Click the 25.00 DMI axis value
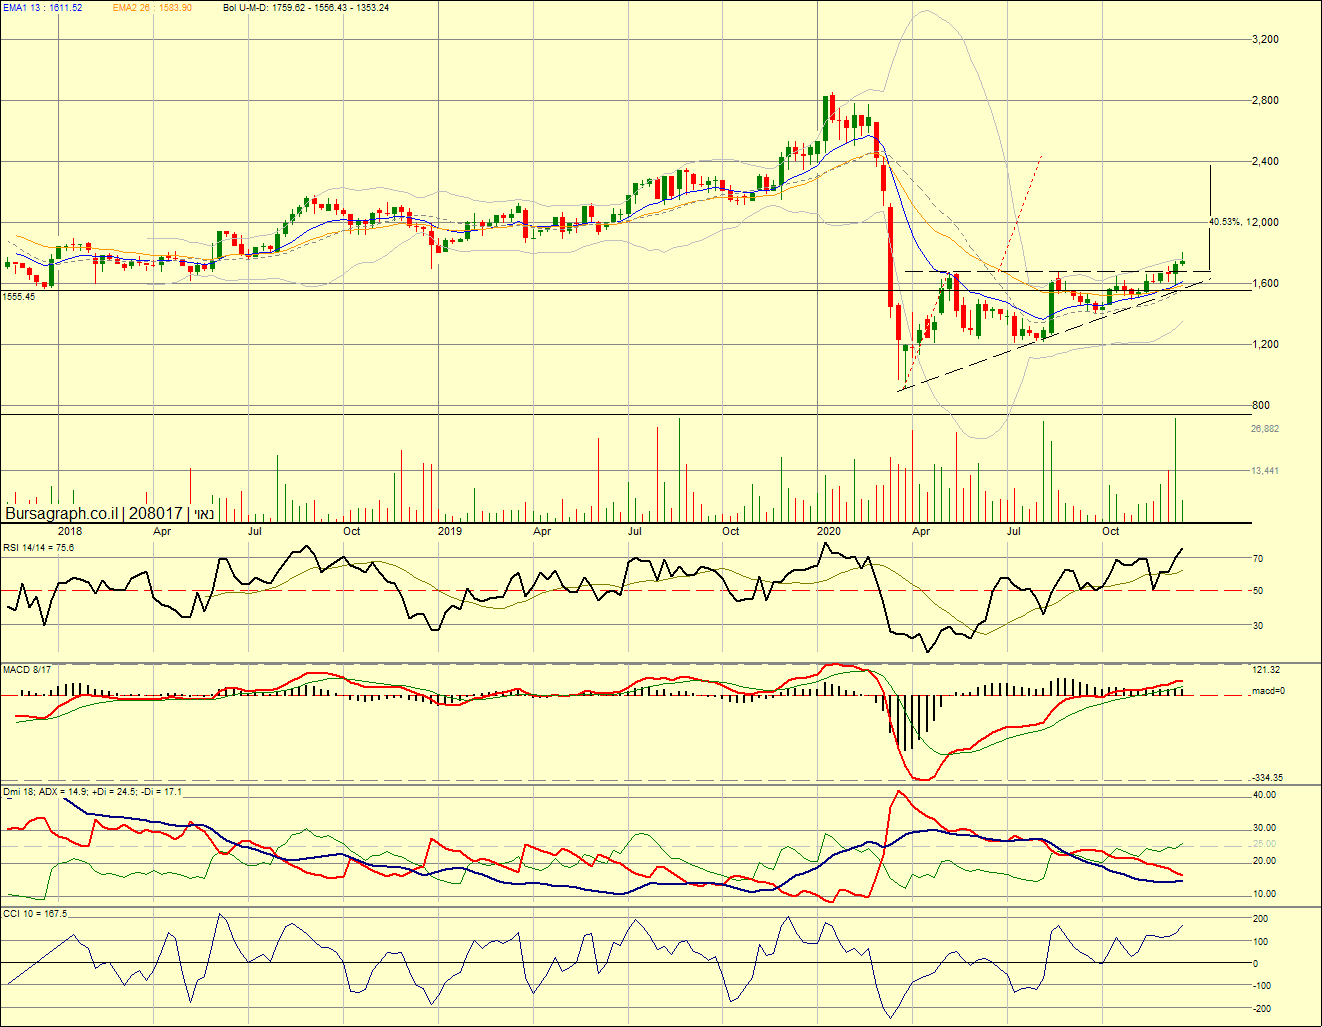 tap(1264, 844)
